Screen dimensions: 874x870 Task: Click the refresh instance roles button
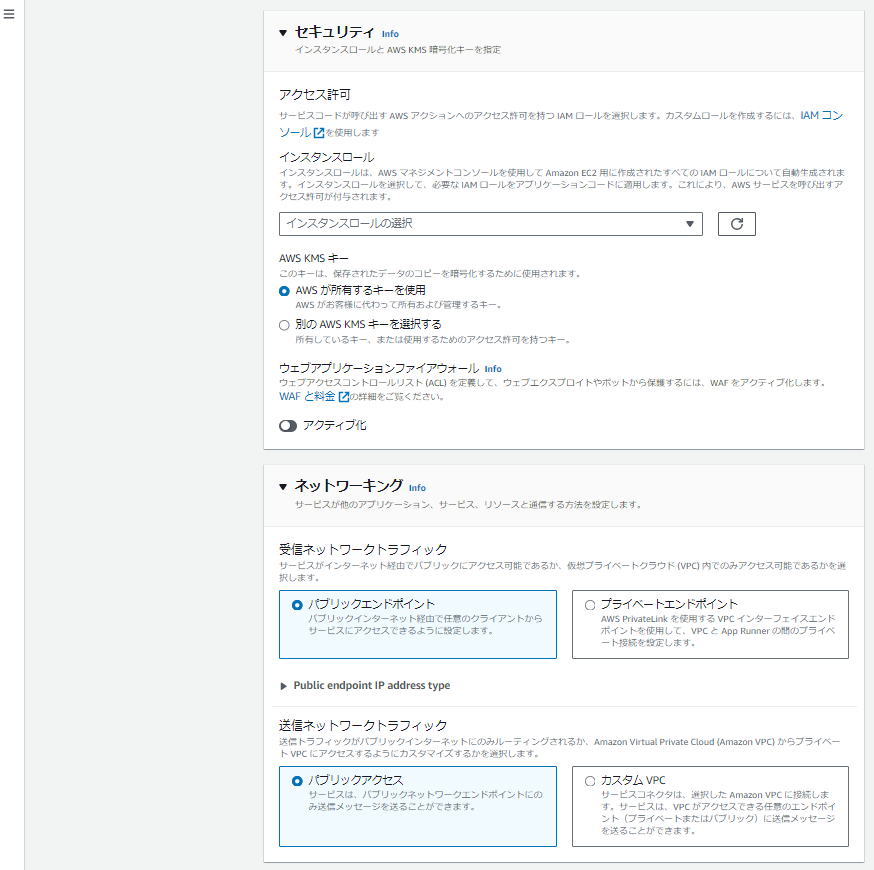[736, 224]
